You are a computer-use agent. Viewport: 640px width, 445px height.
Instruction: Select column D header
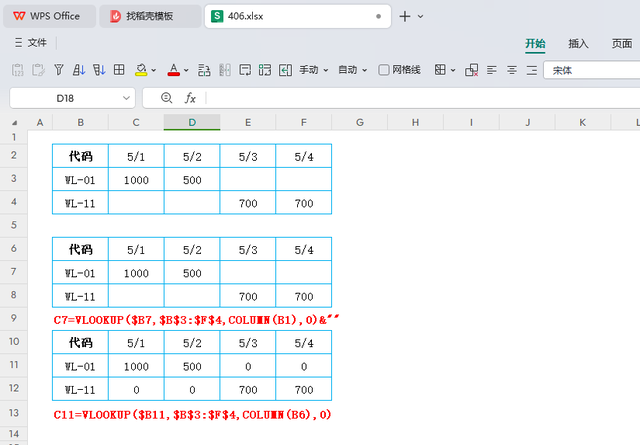coord(192,122)
